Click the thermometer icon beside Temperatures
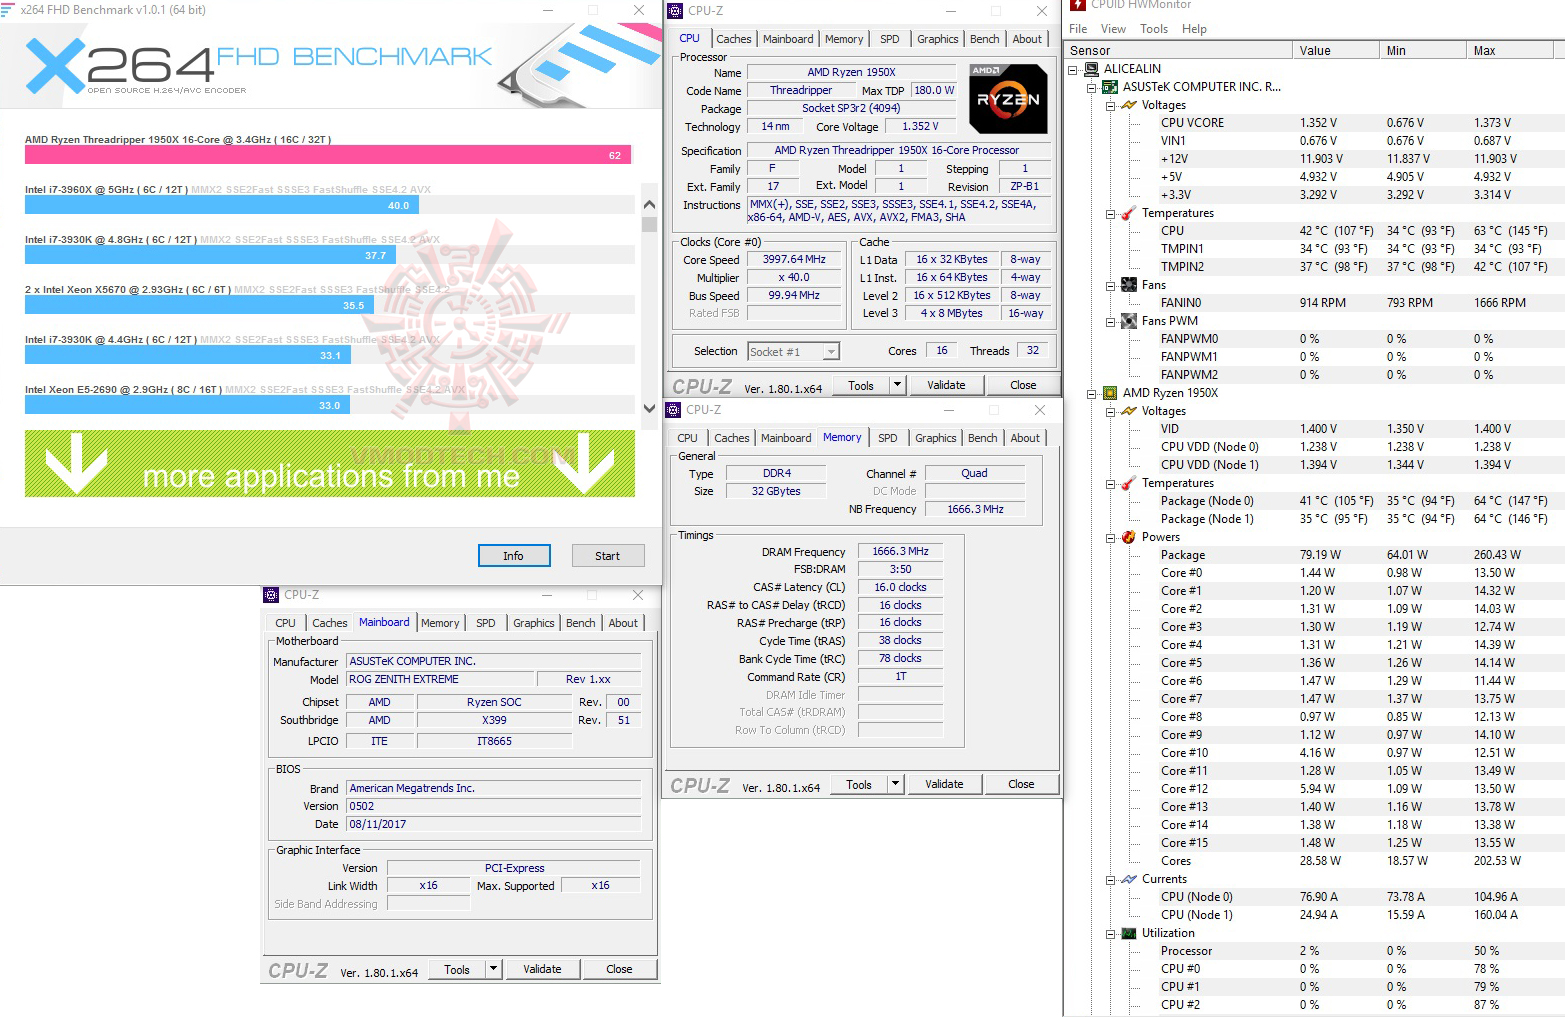The height and width of the screenshot is (1017, 1565). pyautogui.click(x=1127, y=213)
